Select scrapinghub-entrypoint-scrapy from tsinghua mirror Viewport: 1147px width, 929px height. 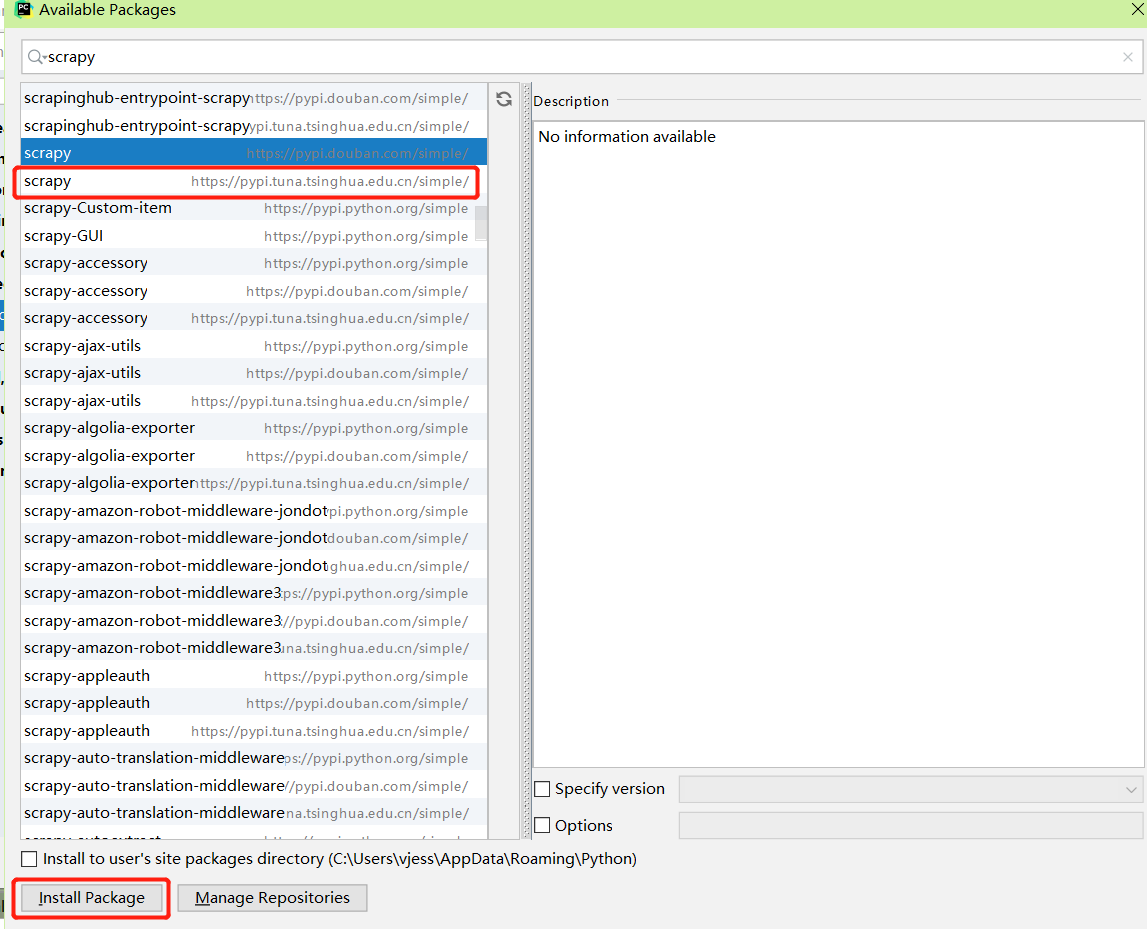tap(254, 126)
